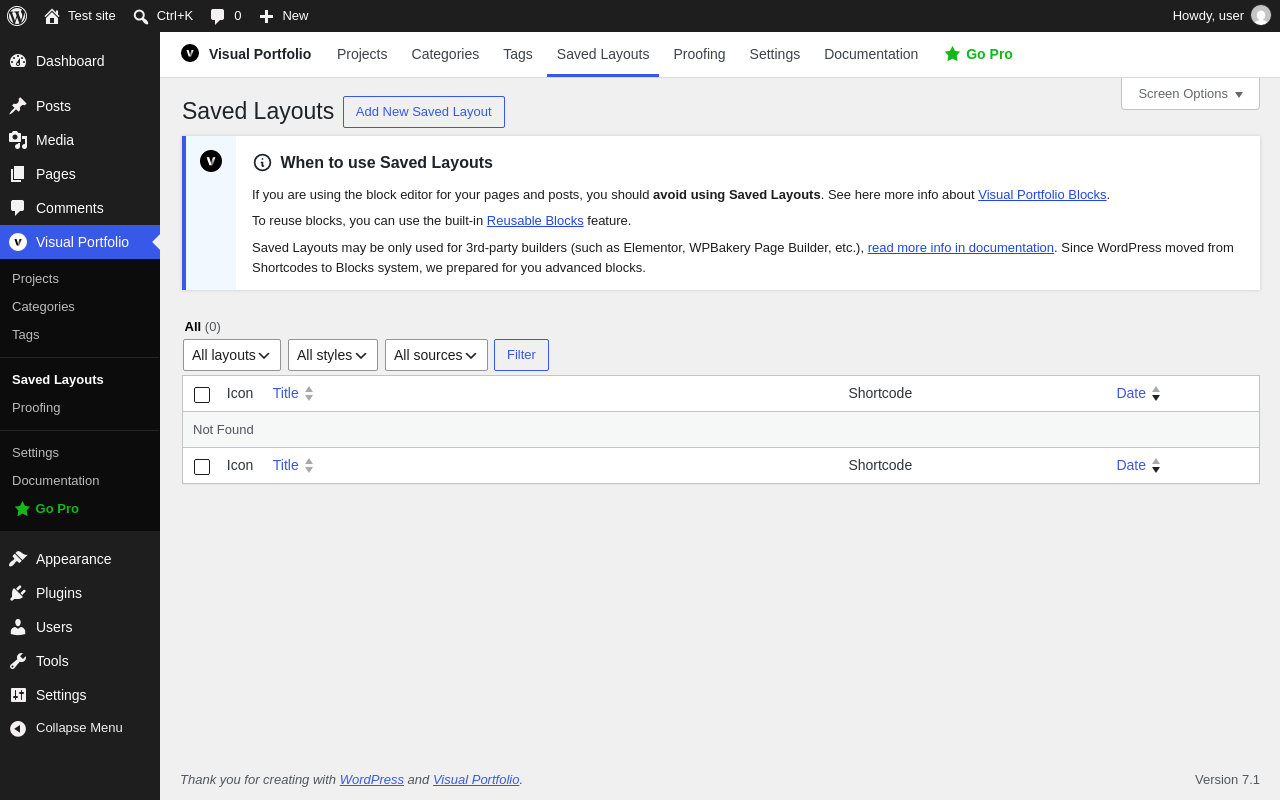Click the Tools wrench icon
Viewport: 1280px width, 800px height.
18,661
